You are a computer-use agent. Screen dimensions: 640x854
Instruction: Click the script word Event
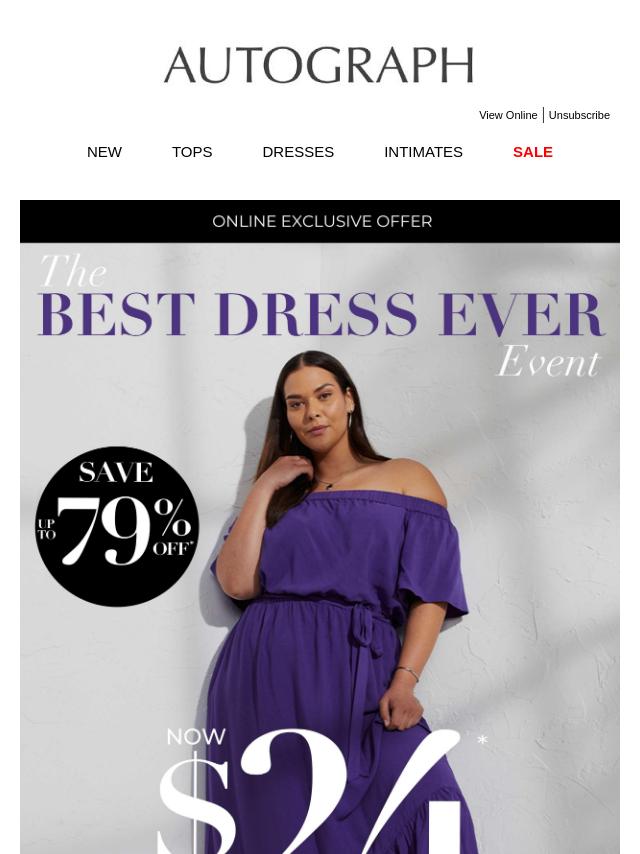(x=548, y=361)
